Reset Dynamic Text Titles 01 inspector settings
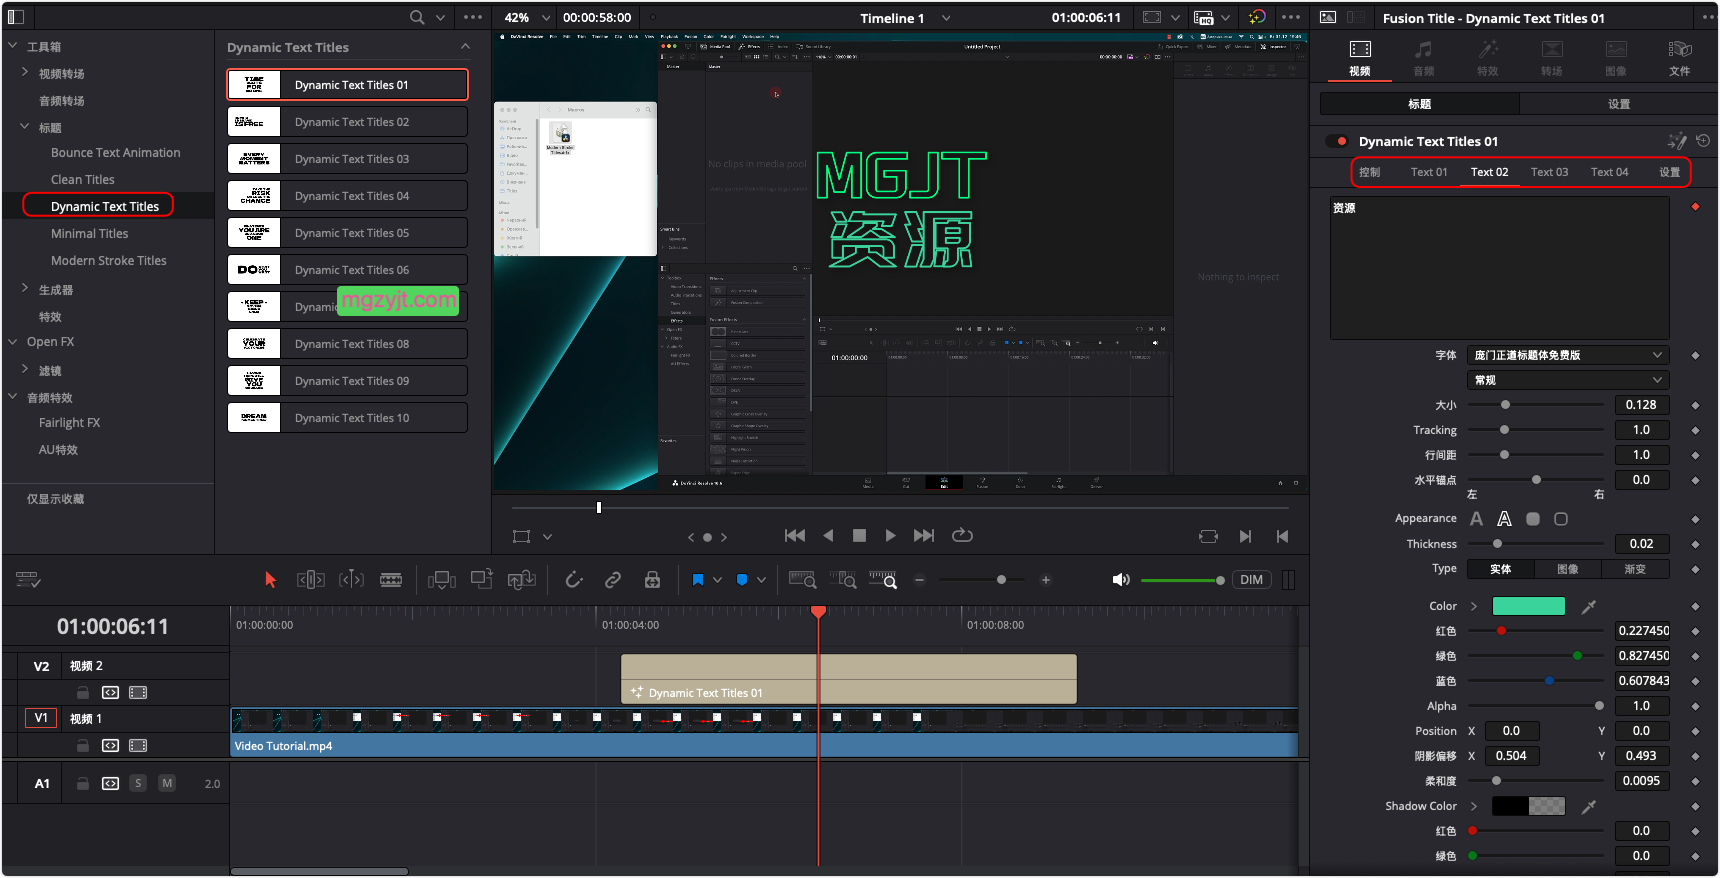Viewport: 1720px width, 878px height. [x=1703, y=141]
